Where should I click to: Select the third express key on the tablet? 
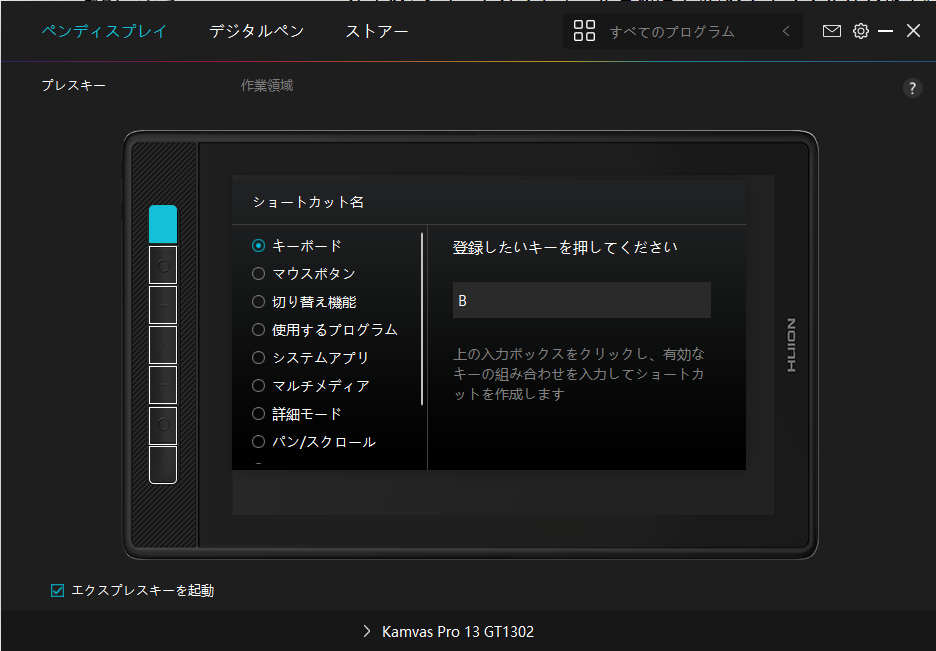pos(163,305)
